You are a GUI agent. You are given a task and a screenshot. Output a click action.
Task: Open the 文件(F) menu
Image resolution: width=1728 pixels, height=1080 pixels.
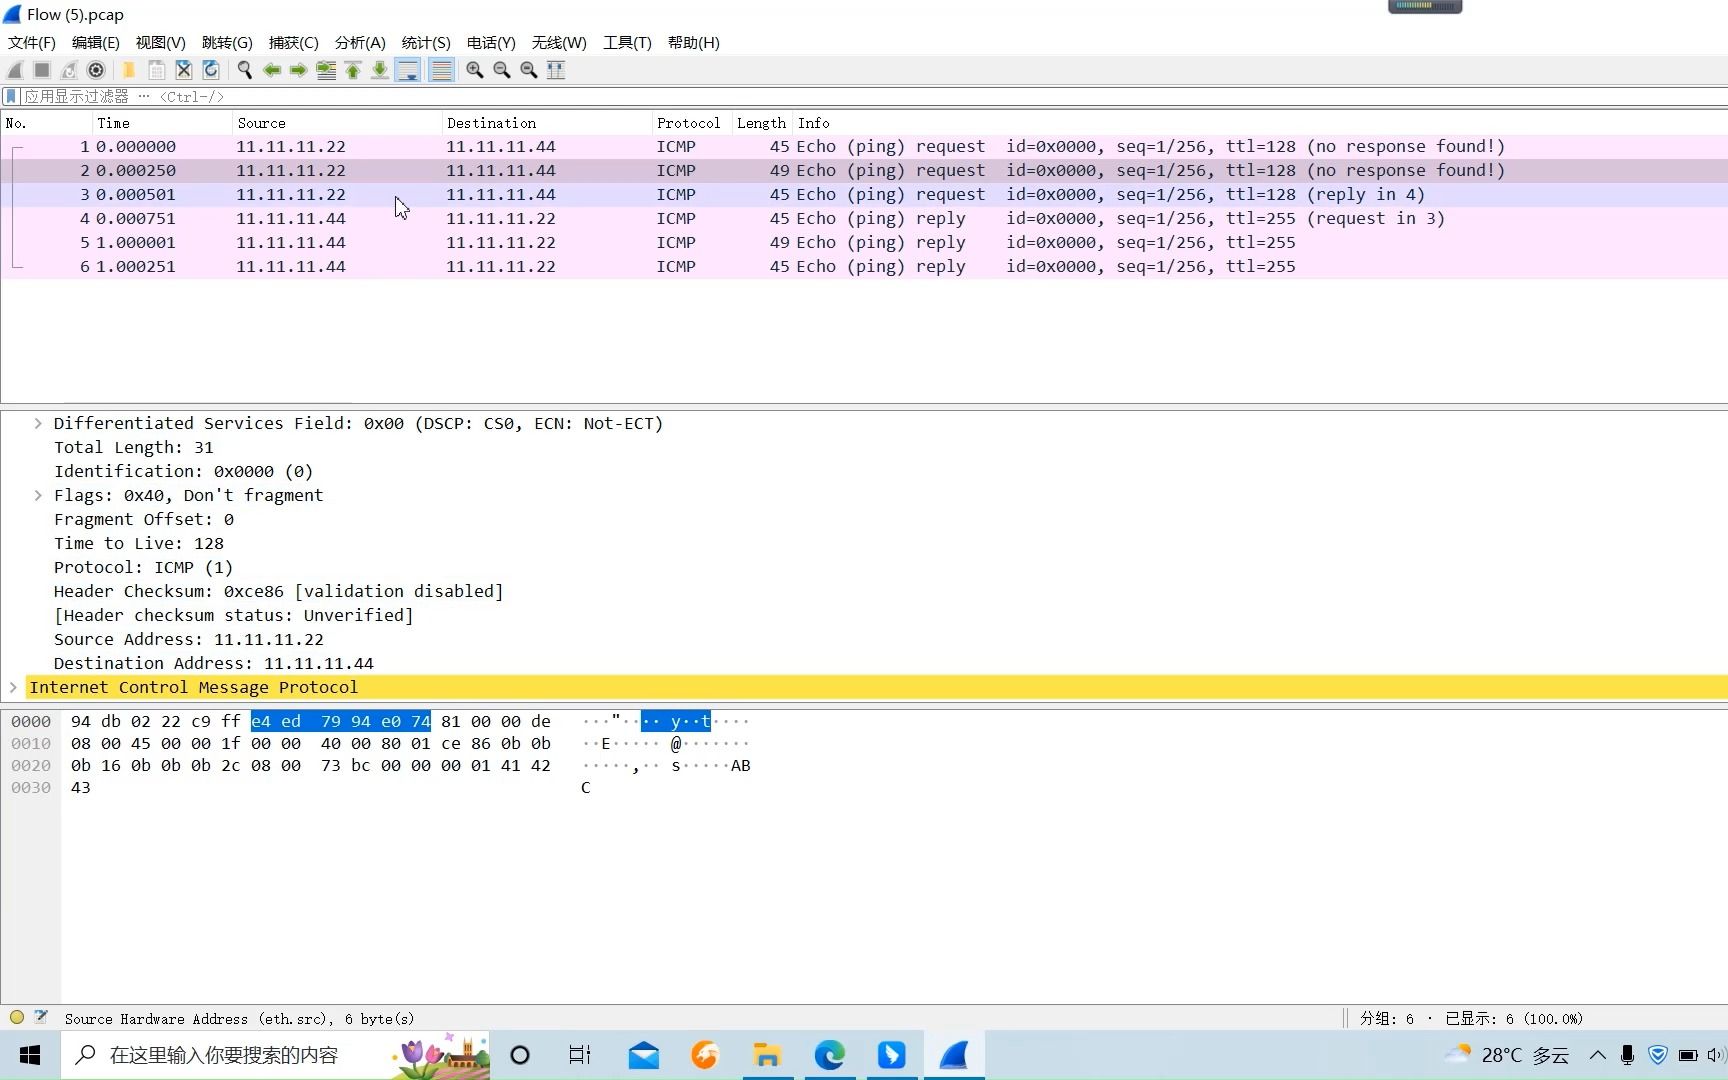[32, 43]
